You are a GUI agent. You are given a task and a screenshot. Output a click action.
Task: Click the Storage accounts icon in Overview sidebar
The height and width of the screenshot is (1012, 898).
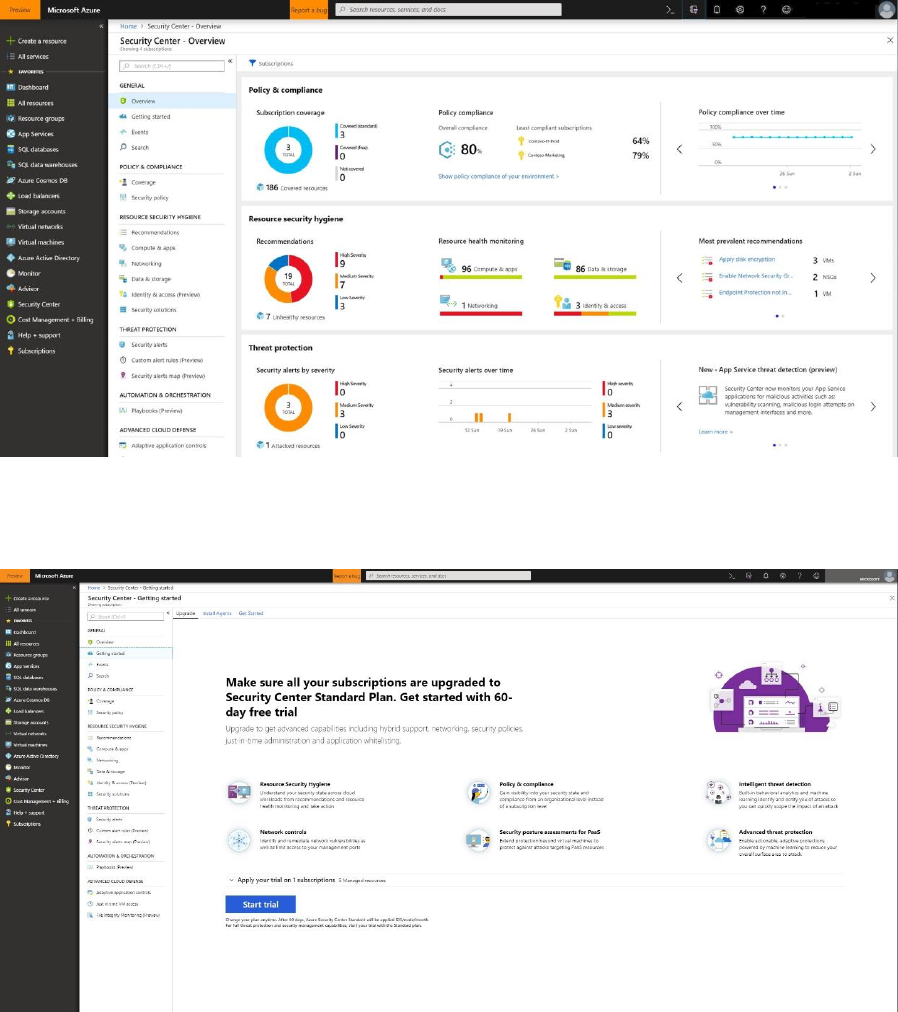10,211
